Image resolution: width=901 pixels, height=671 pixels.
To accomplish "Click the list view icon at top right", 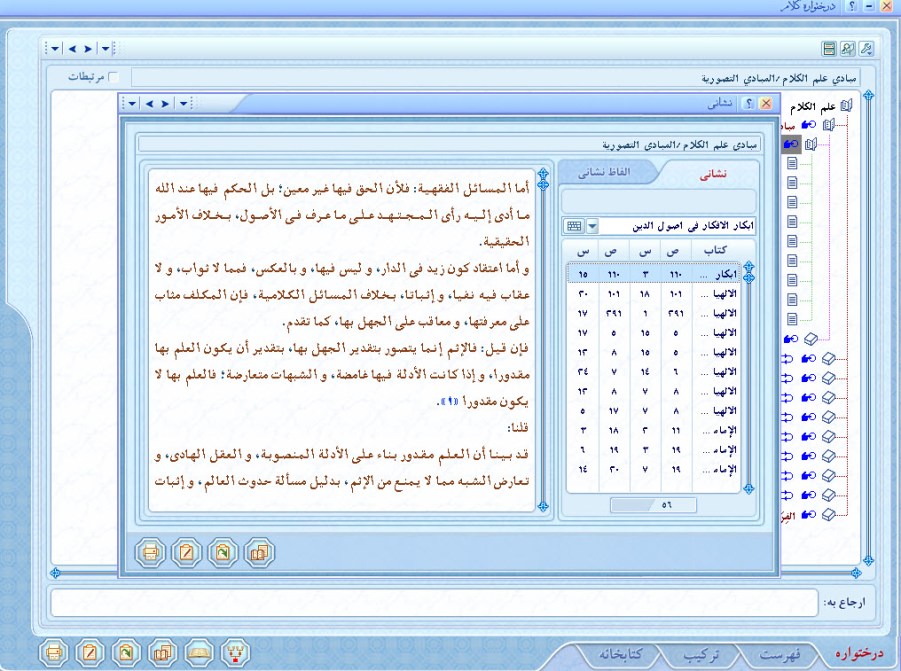I will point(828,48).
